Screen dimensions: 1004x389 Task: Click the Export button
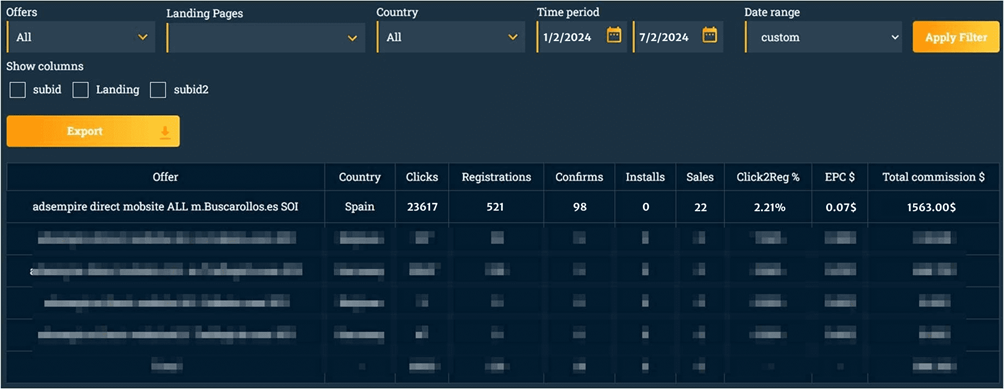coord(93,131)
